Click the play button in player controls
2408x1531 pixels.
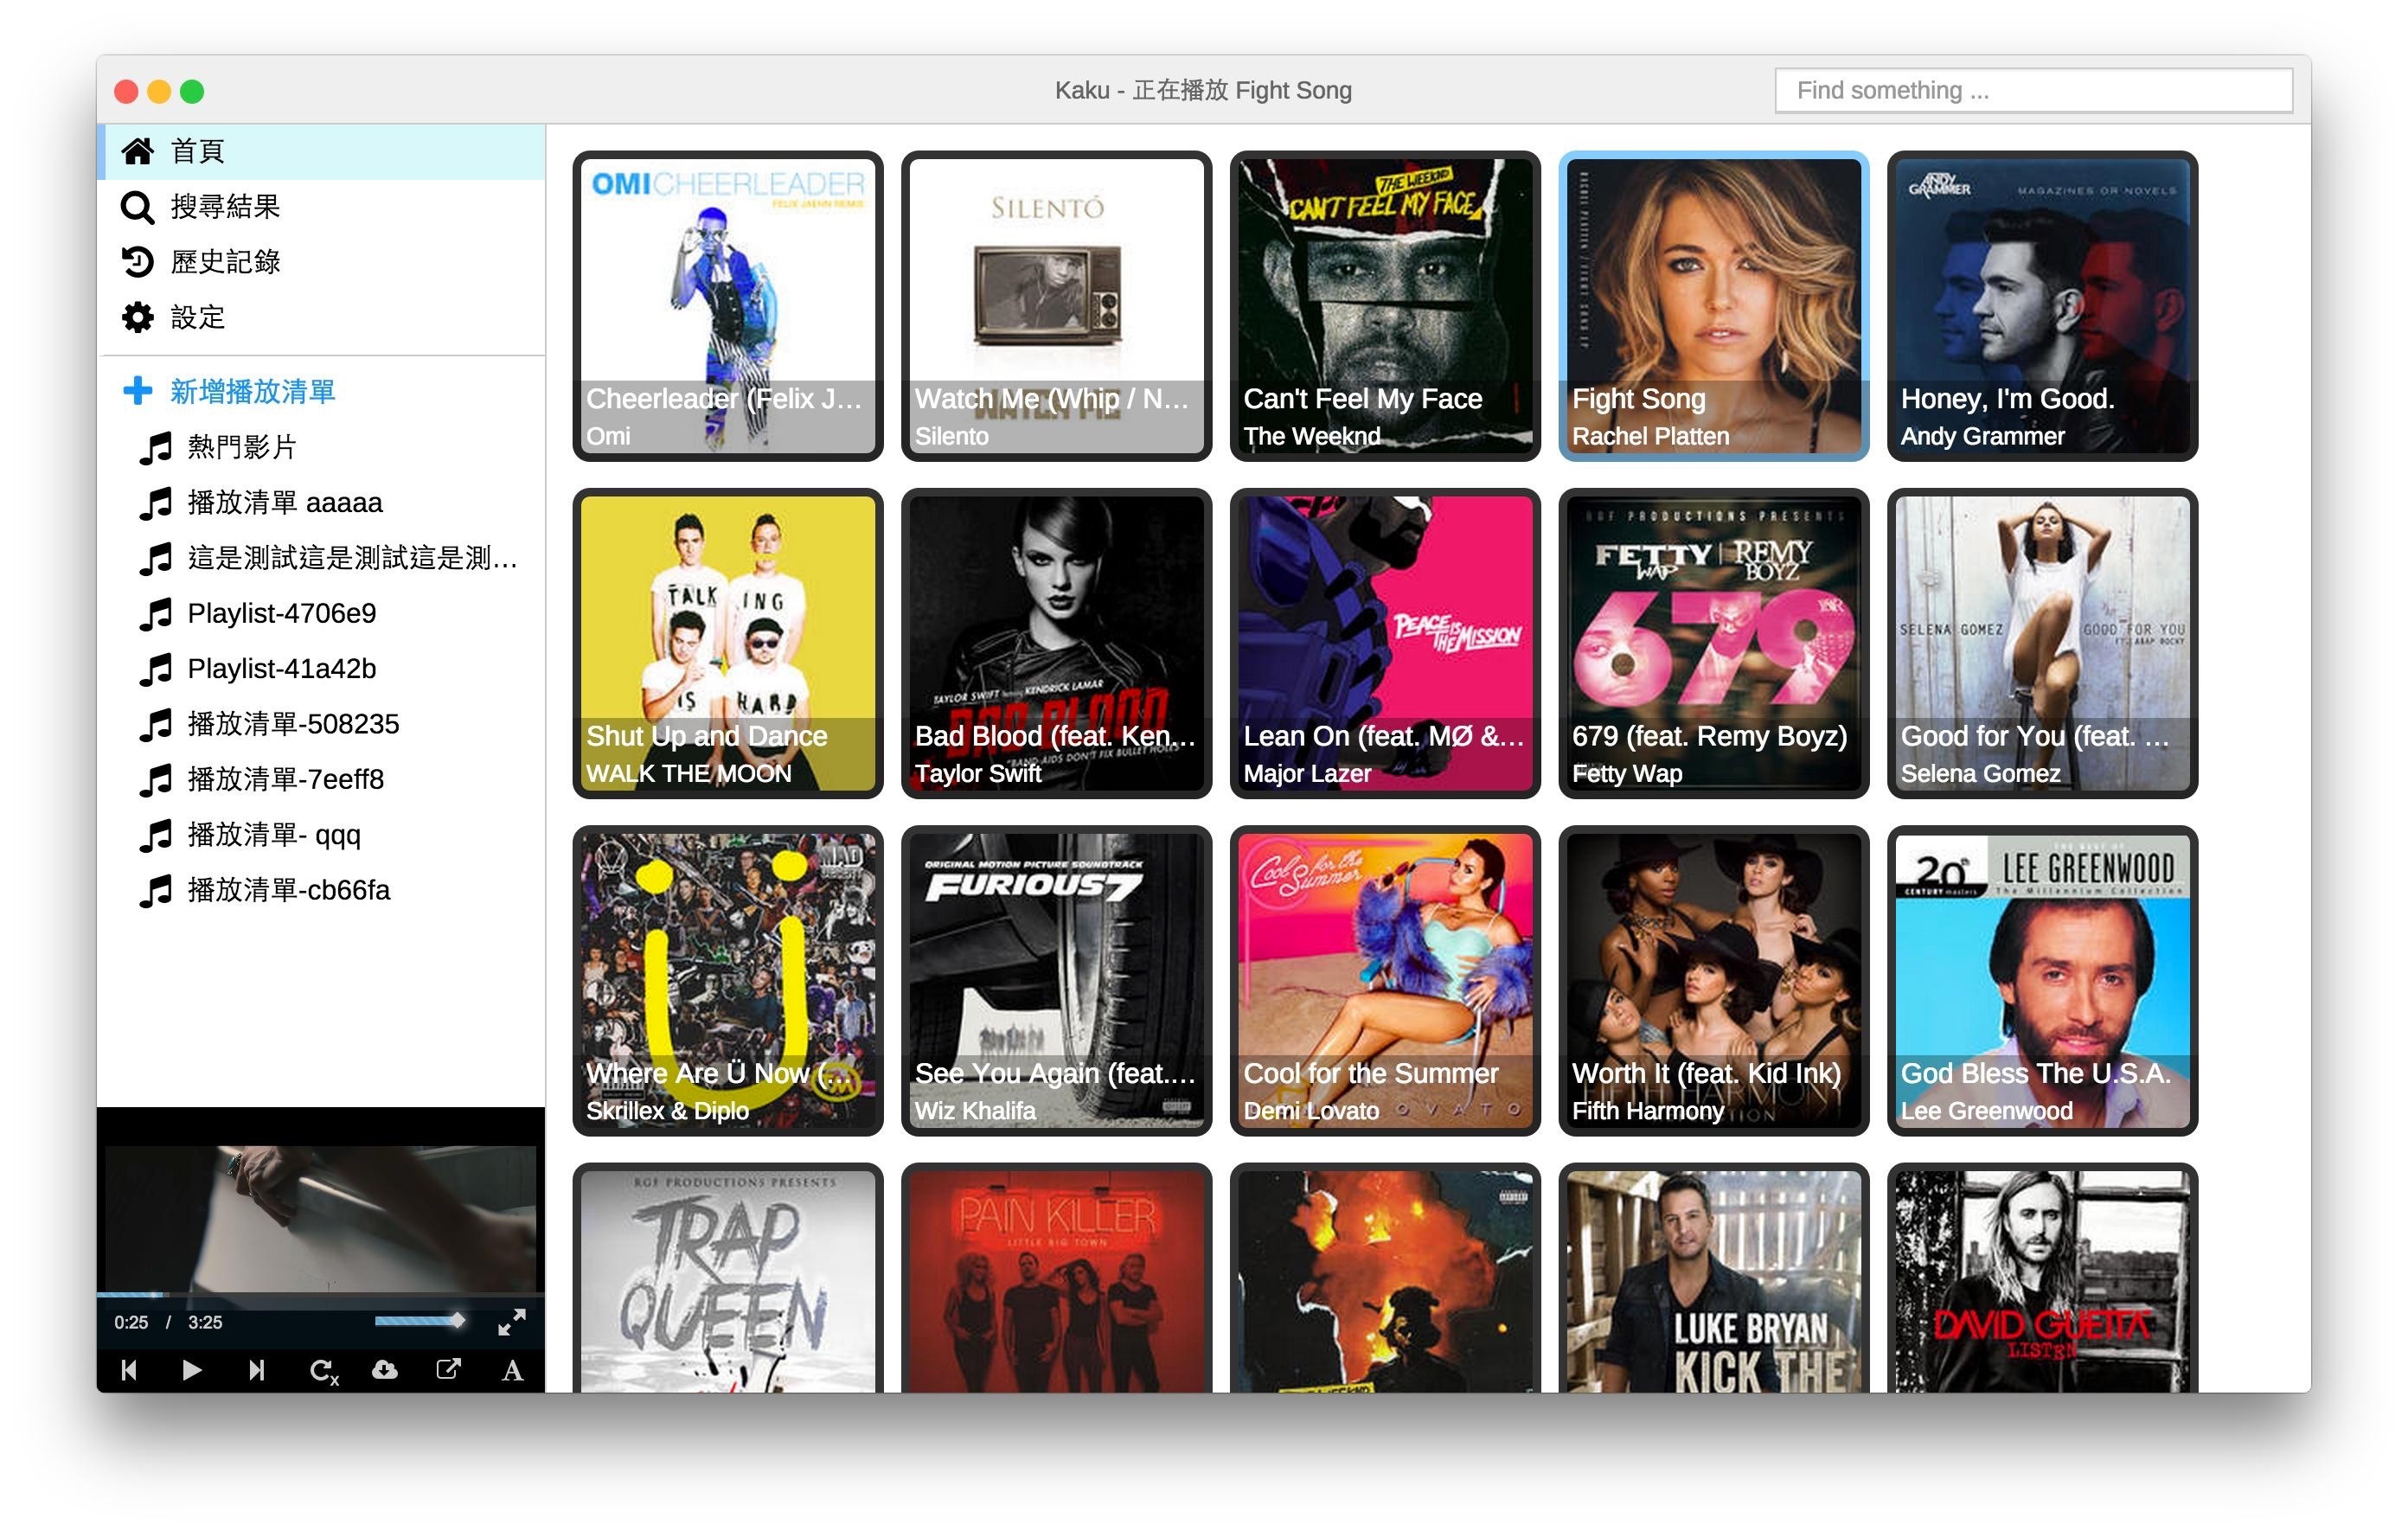click(192, 1370)
